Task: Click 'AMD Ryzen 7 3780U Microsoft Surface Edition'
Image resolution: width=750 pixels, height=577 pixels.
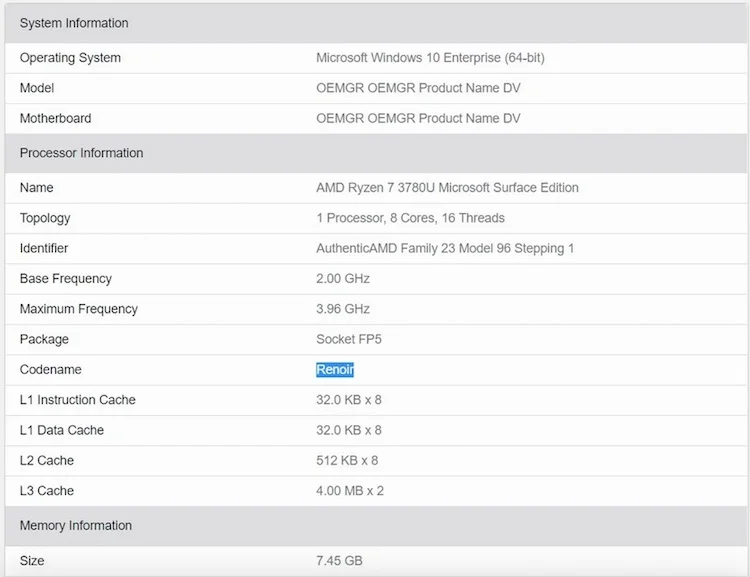Action: tap(447, 188)
